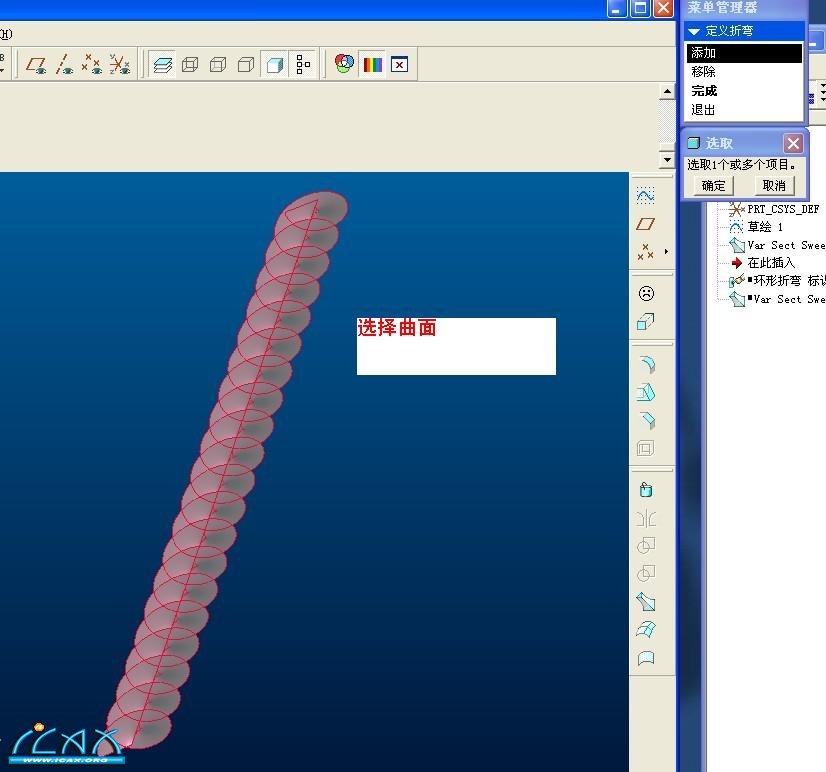Screen dimensions: 826x772
Task: Open the layers stack icon
Action: coord(162,65)
